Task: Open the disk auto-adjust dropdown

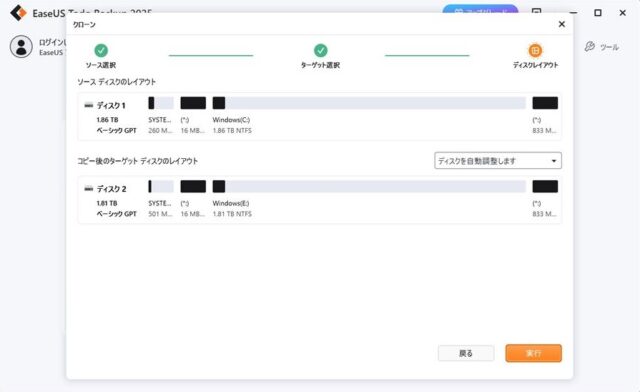Action: pos(498,161)
